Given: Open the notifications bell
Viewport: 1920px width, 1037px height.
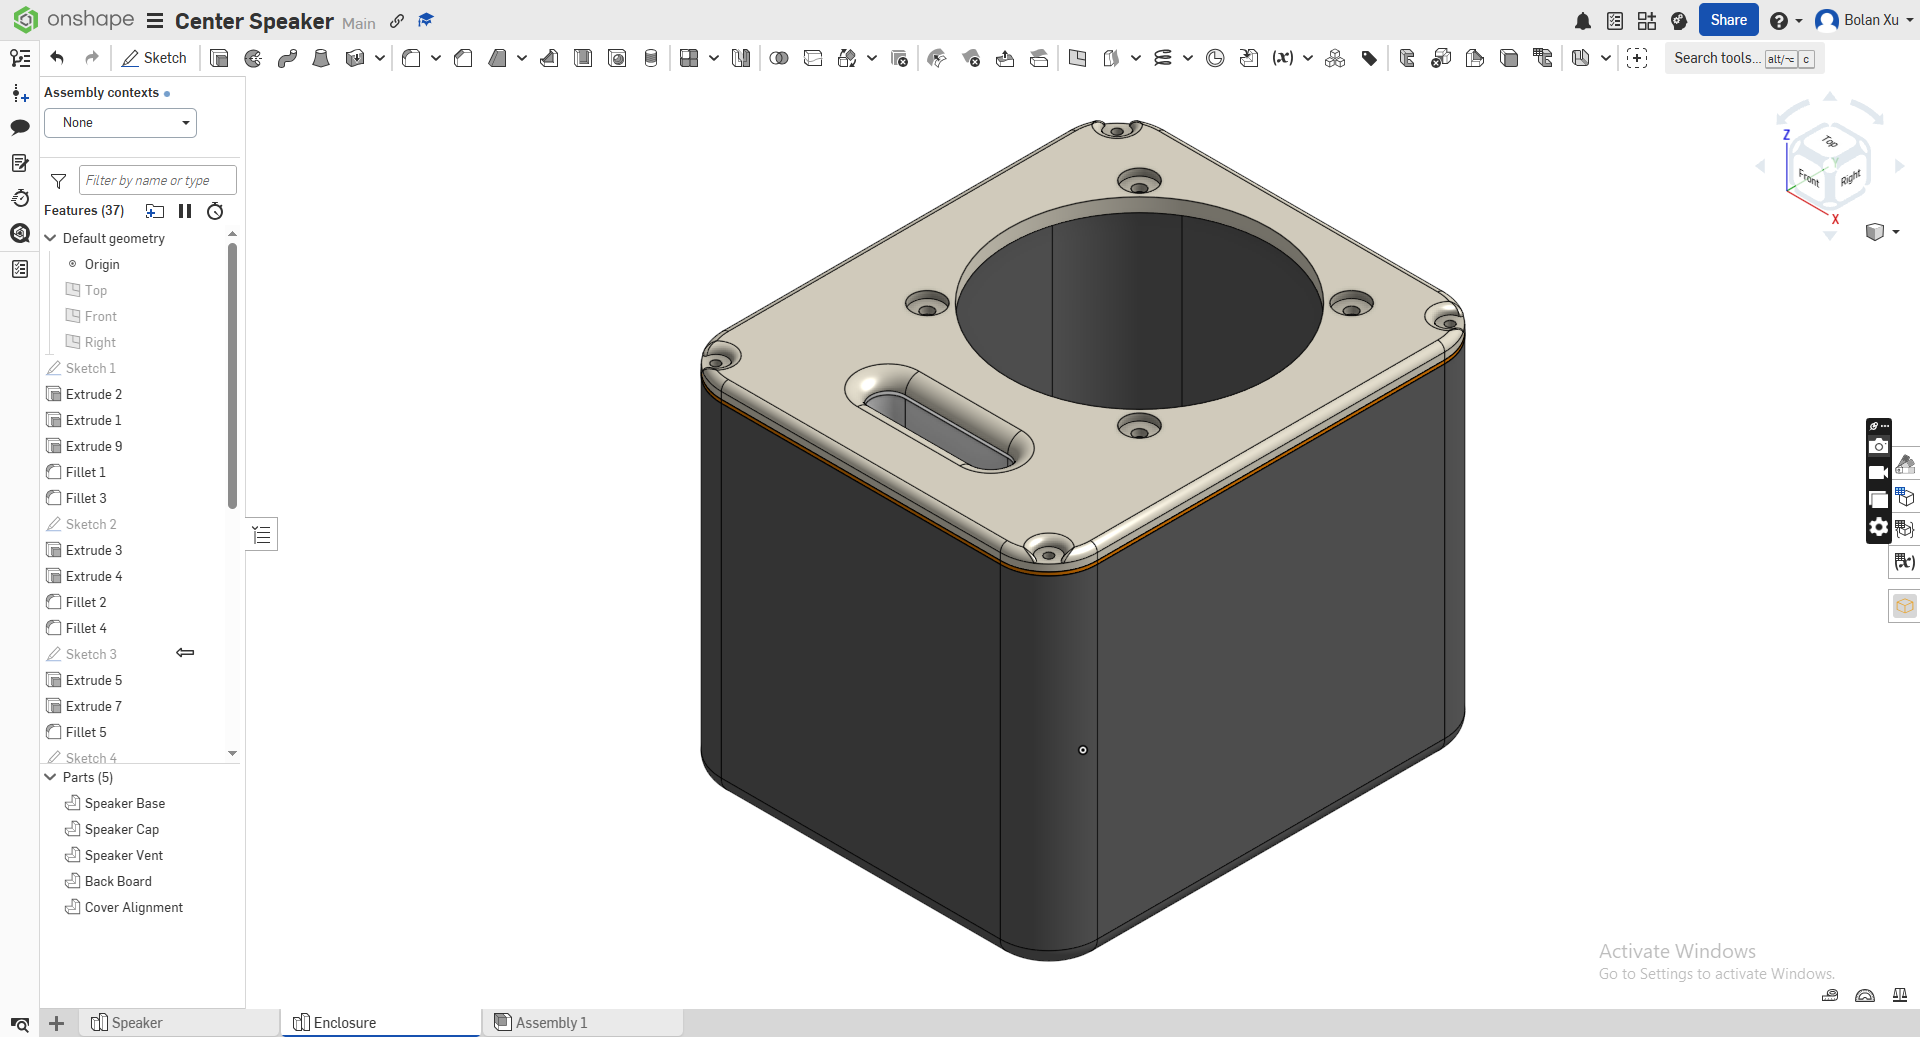Looking at the screenshot, I should [1582, 21].
